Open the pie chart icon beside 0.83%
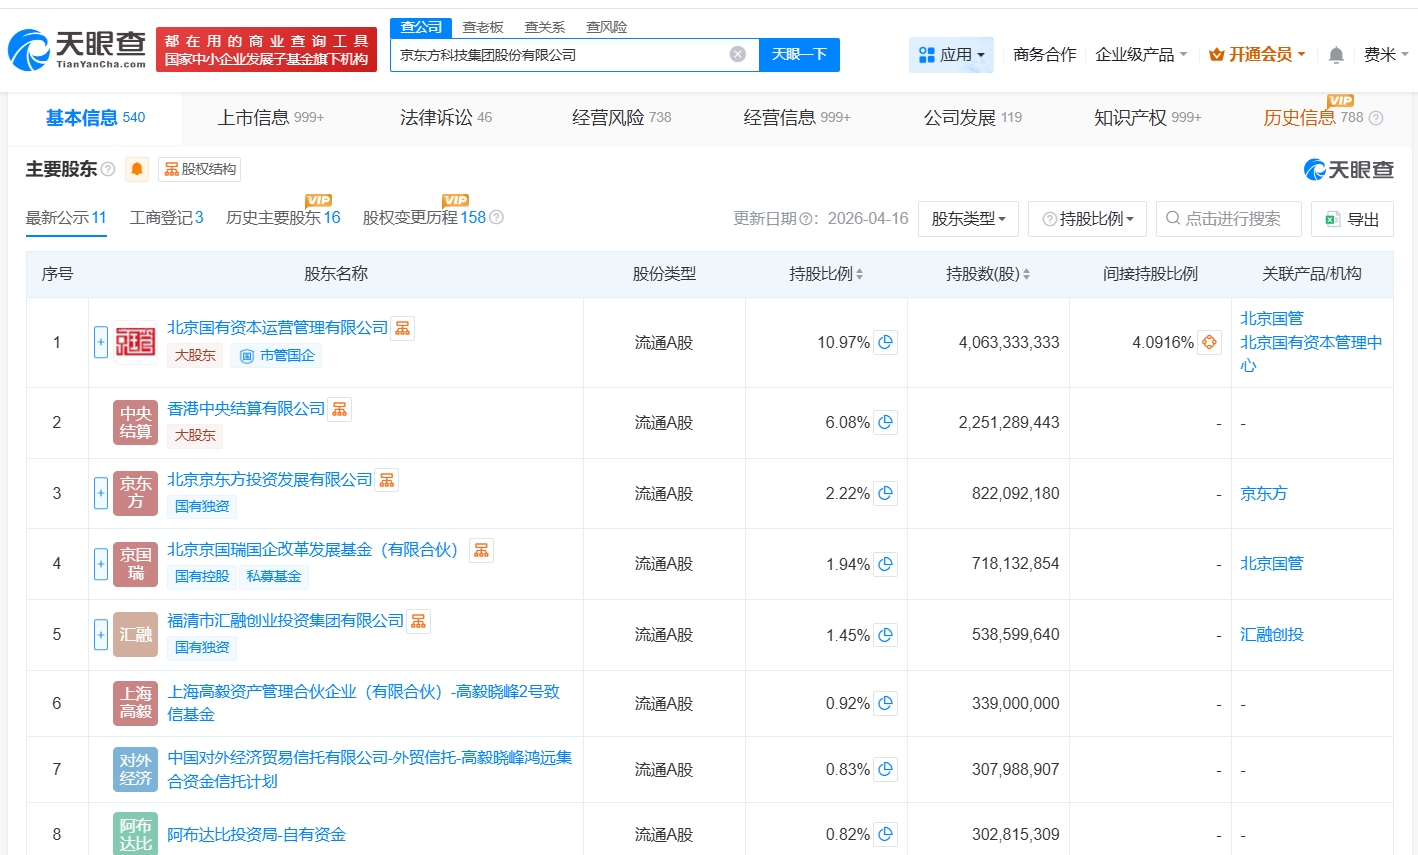 click(x=885, y=769)
